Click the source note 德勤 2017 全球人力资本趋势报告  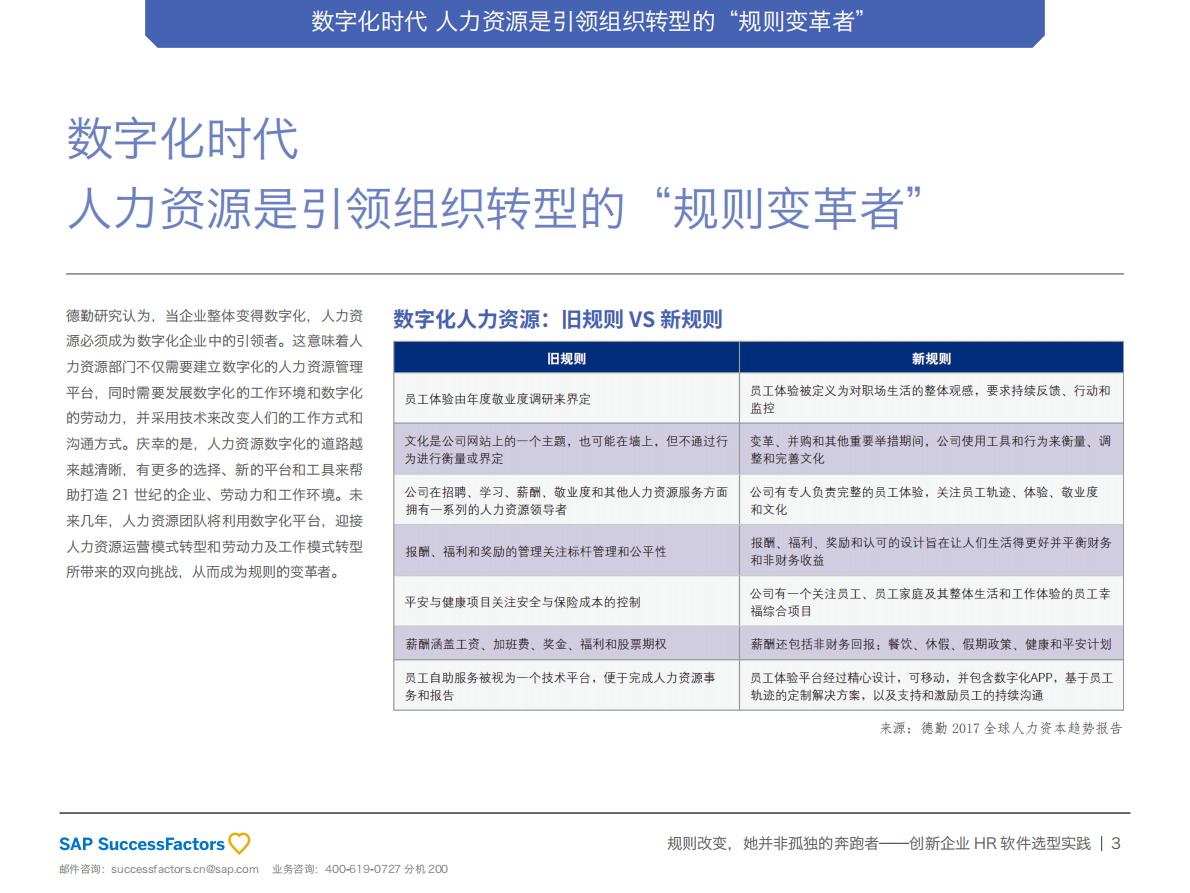click(x=1000, y=730)
